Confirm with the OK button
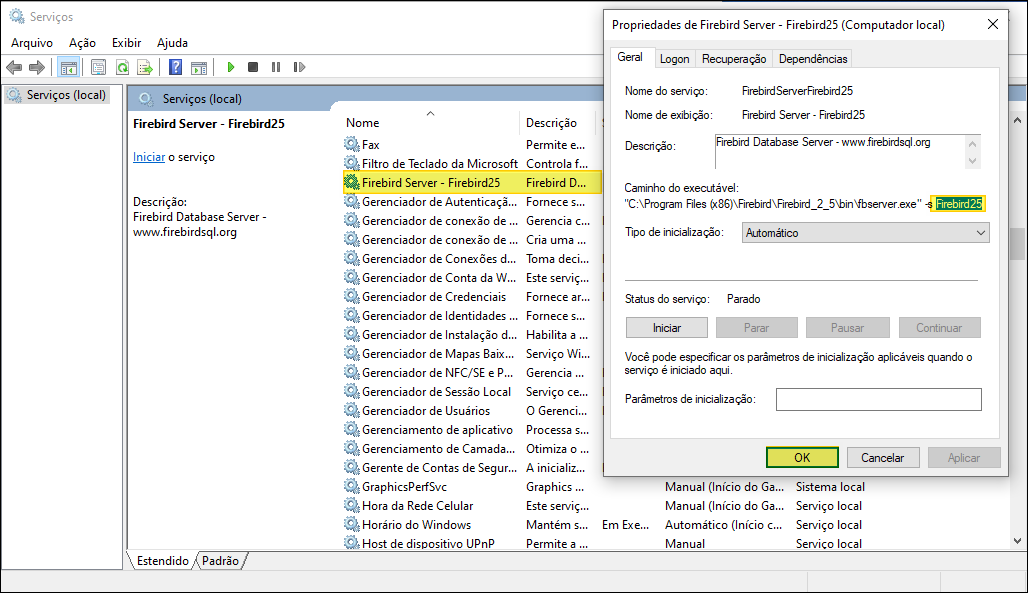The height and width of the screenshot is (593, 1028). pyautogui.click(x=802, y=457)
